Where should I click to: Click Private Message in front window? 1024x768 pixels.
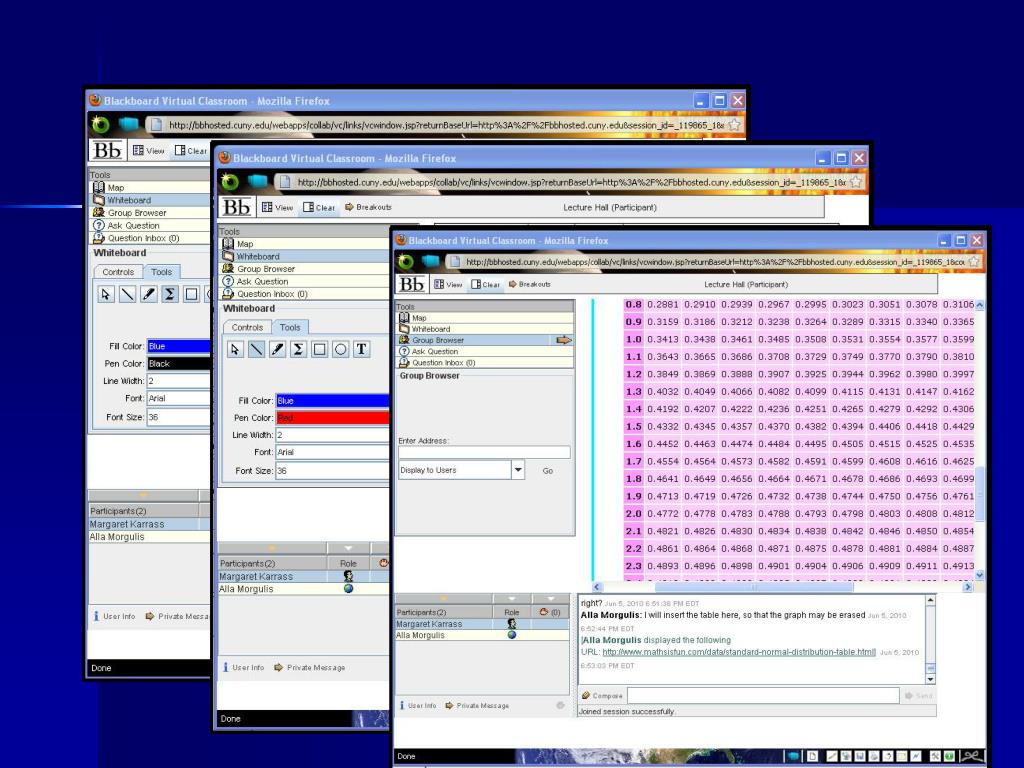[x=477, y=705]
